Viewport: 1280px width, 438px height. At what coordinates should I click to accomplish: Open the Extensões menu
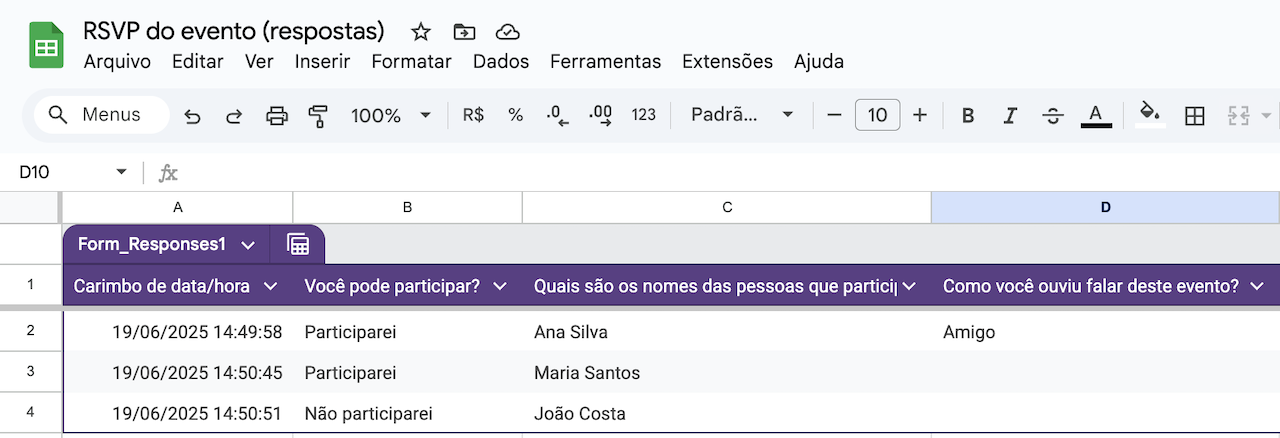pyautogui.click(x=727, y=61)
